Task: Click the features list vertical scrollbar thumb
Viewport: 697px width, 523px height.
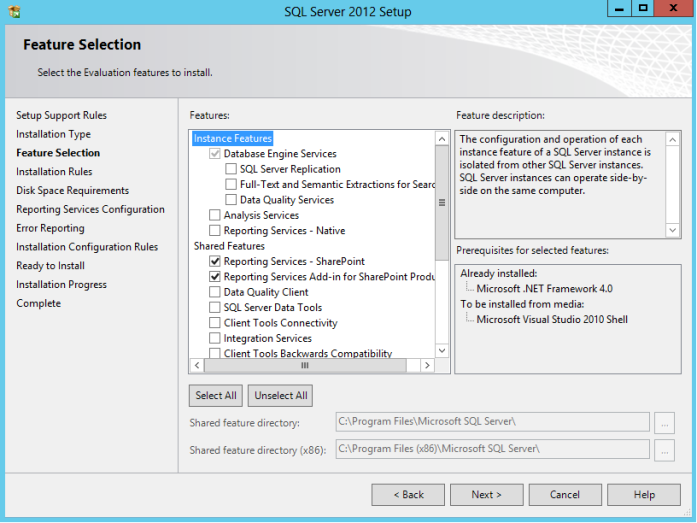Action: pyautogui.click(x=442, y=203)
